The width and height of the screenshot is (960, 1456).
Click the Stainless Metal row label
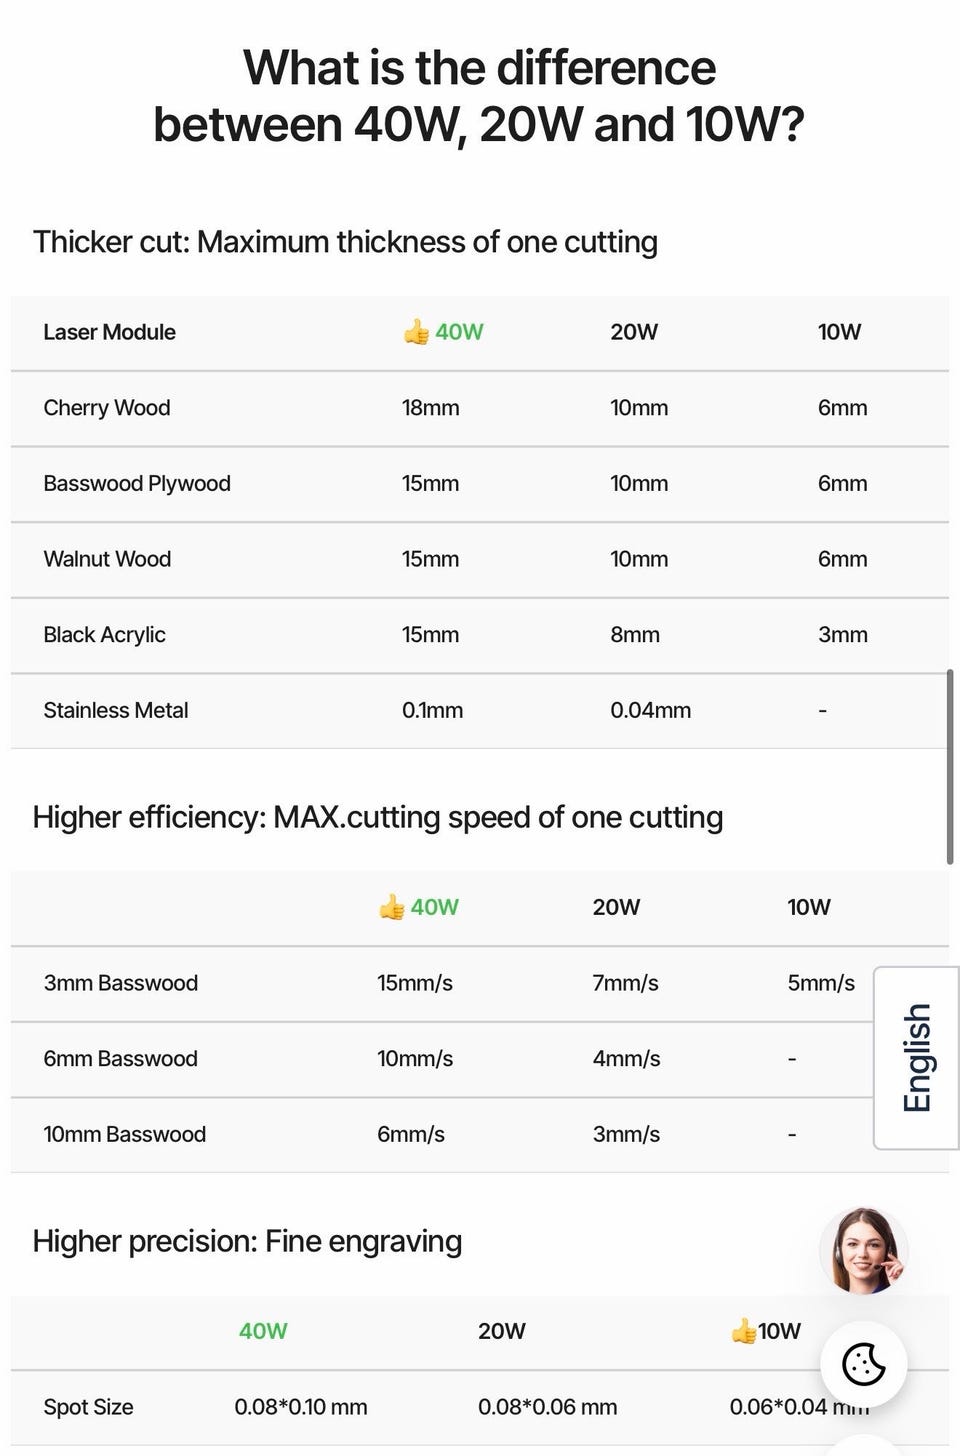point(116,710)
